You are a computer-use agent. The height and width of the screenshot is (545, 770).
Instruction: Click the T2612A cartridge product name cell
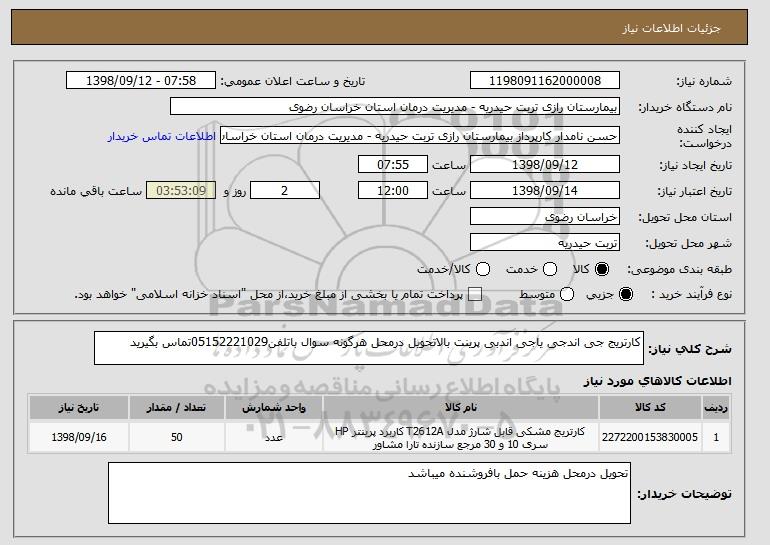coord(461,437)
